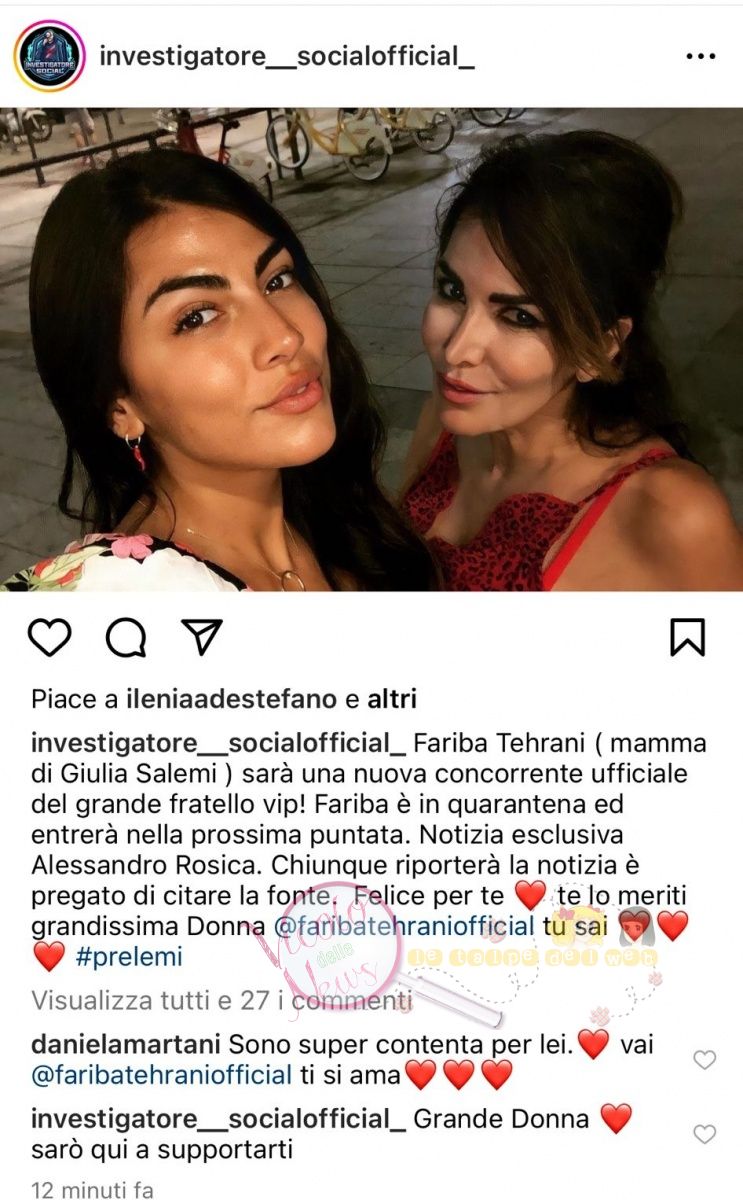The height and width of the screenshot is (1200, 743).
Task: Share the post with paper plane icon
Action: pyautogui.click(x=202, y=637)
